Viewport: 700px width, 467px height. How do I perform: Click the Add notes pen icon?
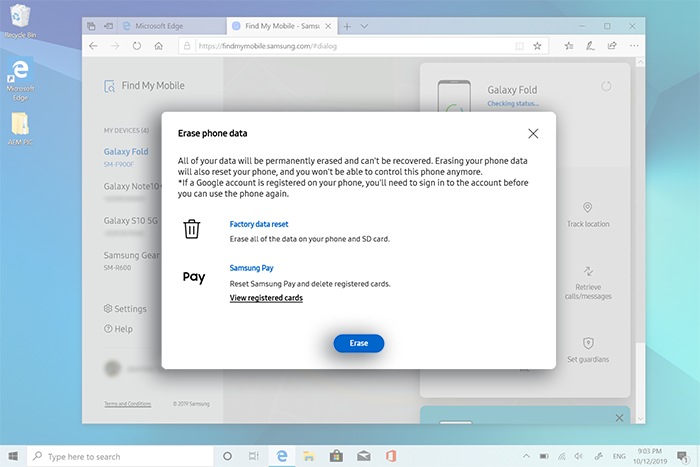(590, 46)
